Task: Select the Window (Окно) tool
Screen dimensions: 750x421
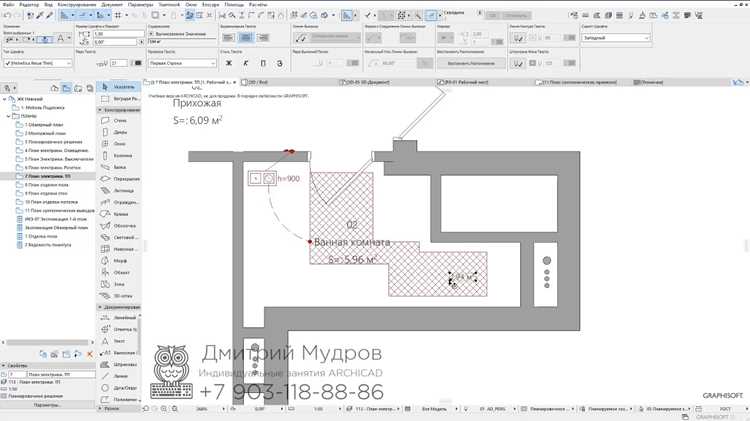Action: coord(119,144)
